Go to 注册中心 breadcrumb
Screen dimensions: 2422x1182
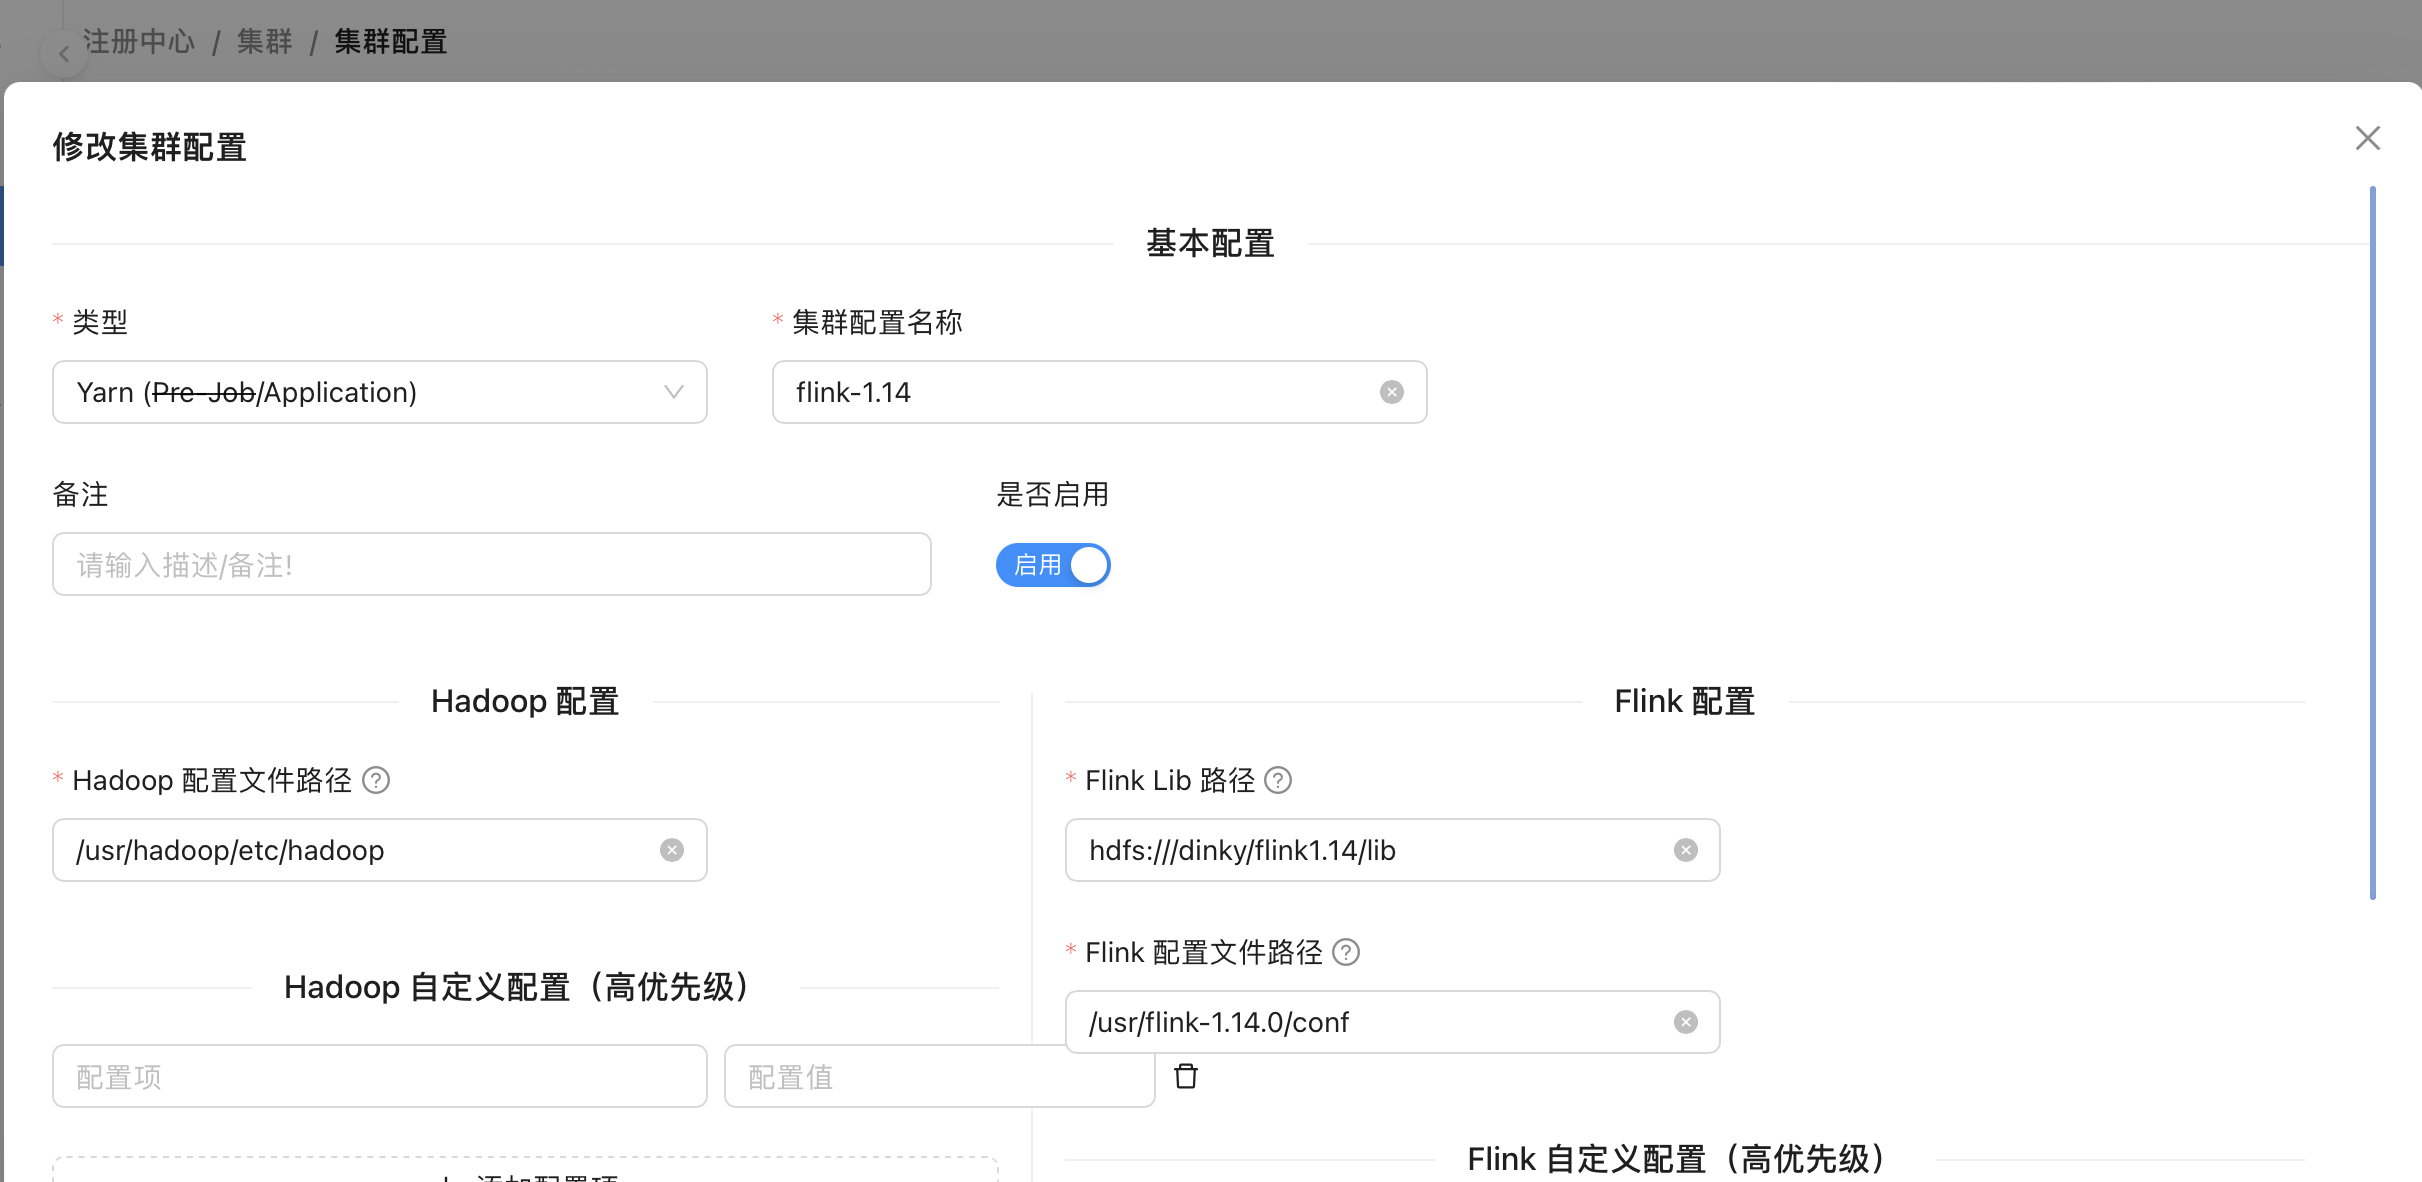(x=138, y=42)
